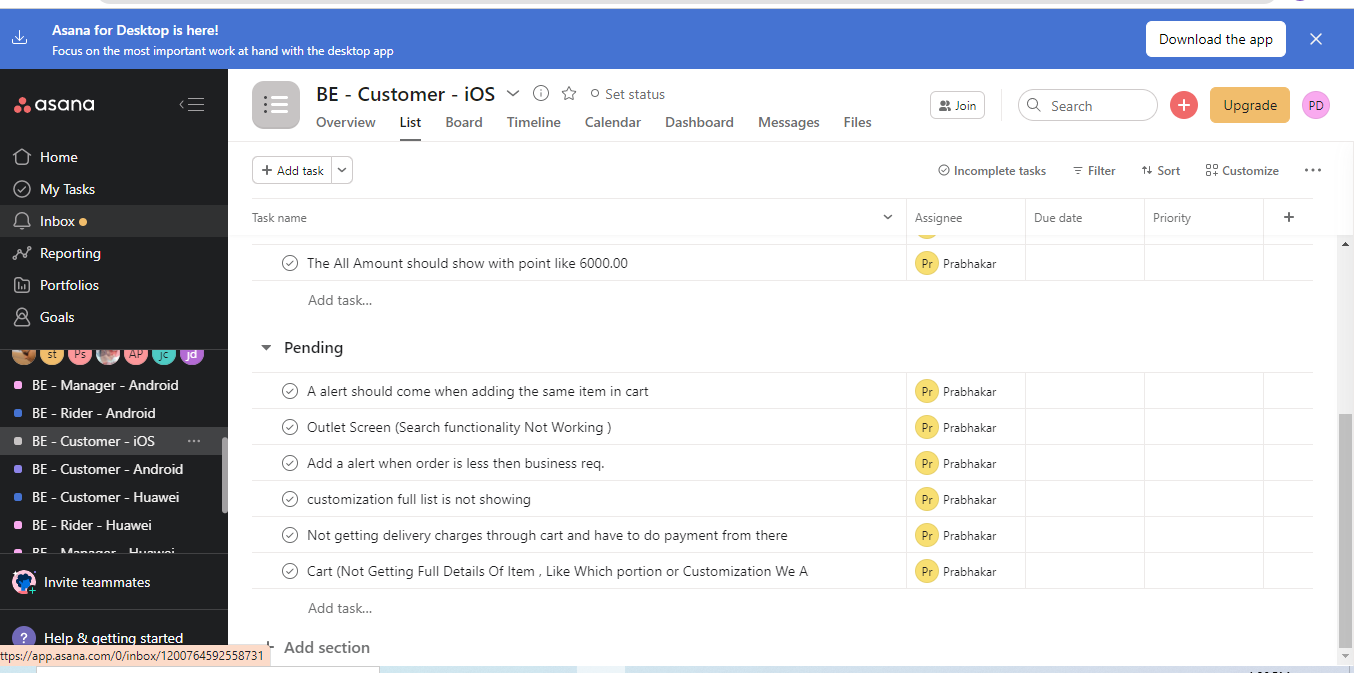The image size is (1354, 673).
Task: Mark 'customization full list' task complete
Action: (290, 499)
